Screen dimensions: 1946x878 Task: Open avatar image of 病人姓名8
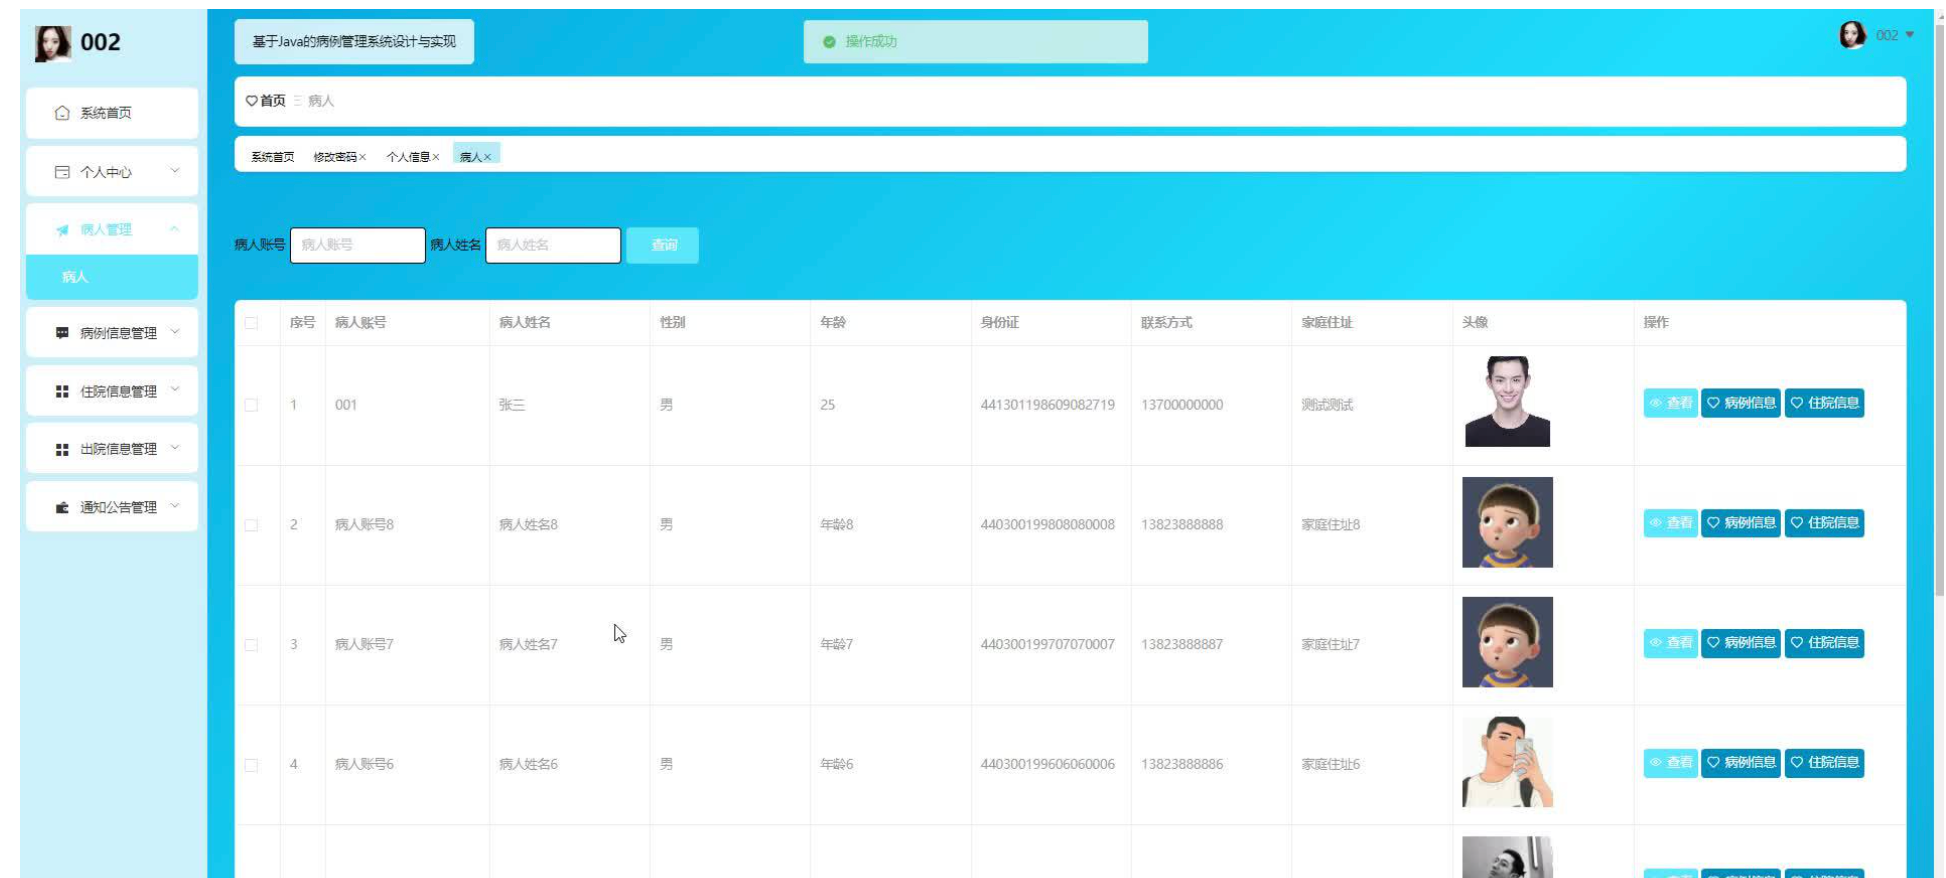click(x=1507, y=522)
